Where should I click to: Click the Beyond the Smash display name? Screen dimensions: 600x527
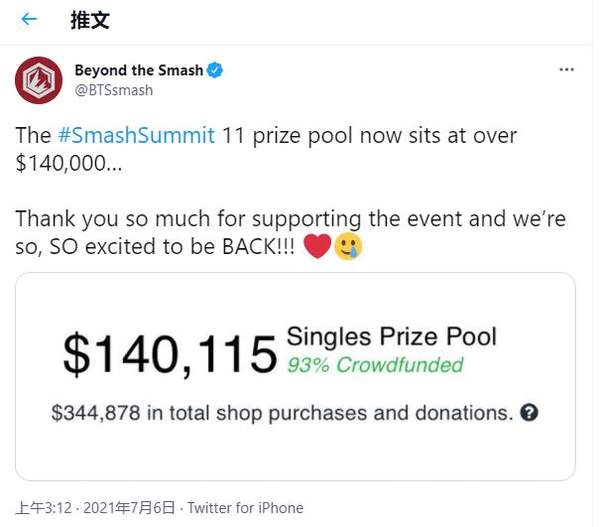pyautogui.click(x=138, y=71)
